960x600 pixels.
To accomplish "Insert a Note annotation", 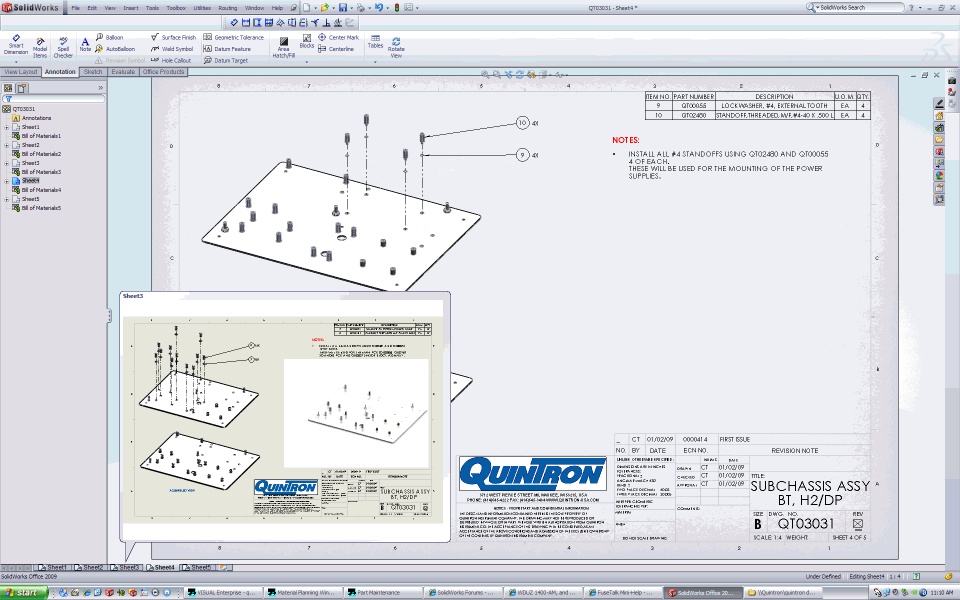I will 85,44.
